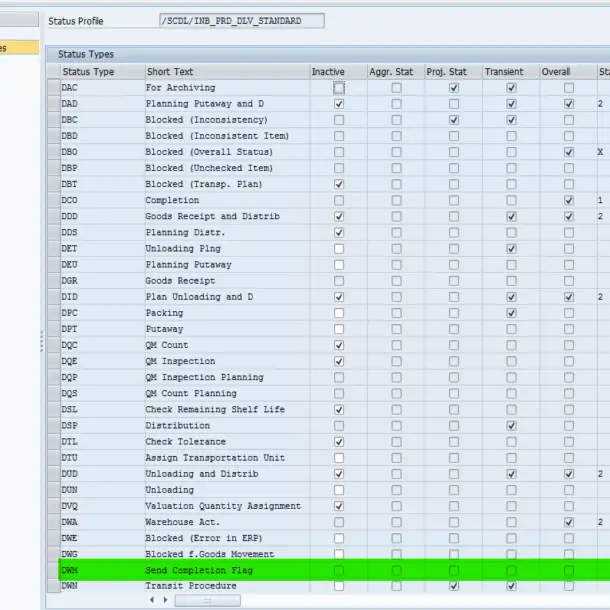Click the Short Text column header

pyautogui.click(x=227, y=72)
